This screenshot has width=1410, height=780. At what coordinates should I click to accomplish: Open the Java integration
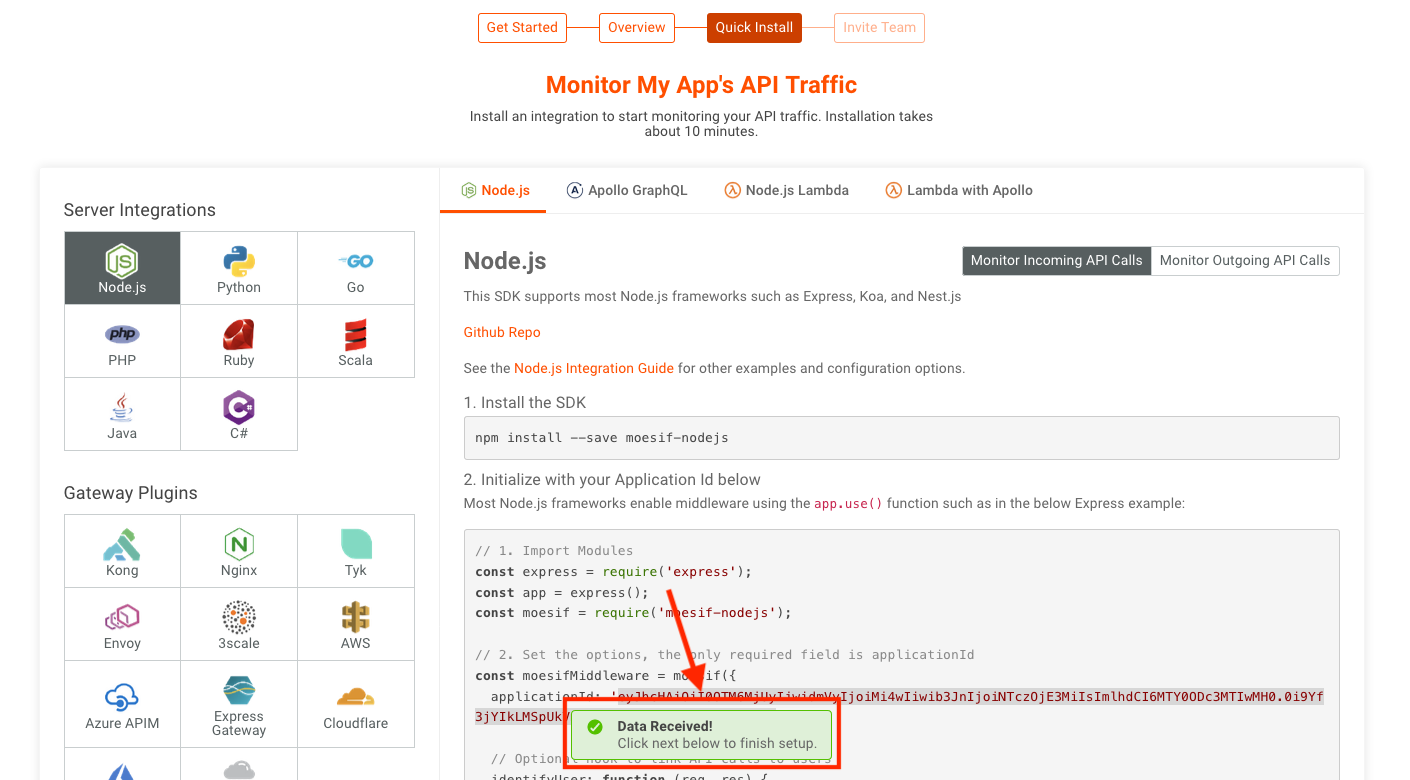coord(122,413)
